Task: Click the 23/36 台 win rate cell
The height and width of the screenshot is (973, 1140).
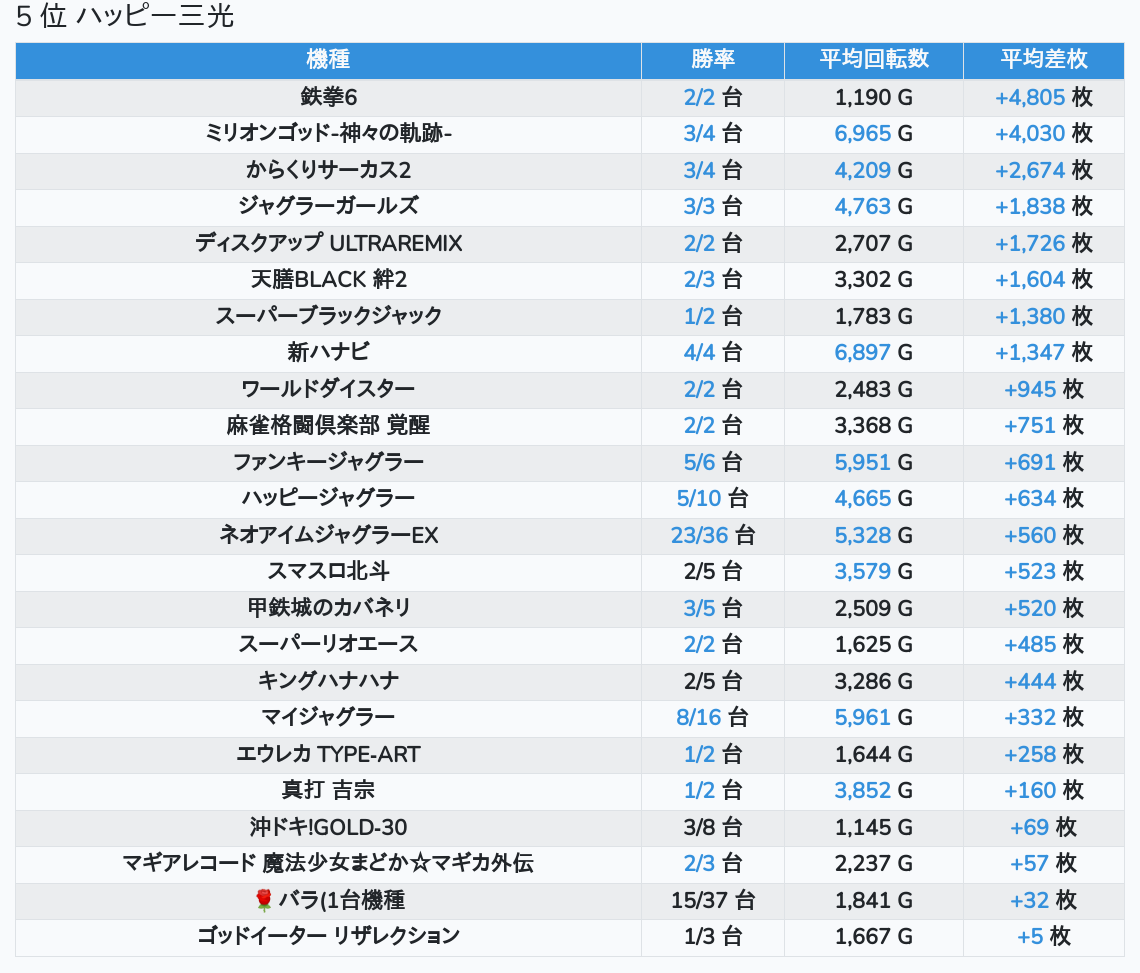Action: point(712,535)
